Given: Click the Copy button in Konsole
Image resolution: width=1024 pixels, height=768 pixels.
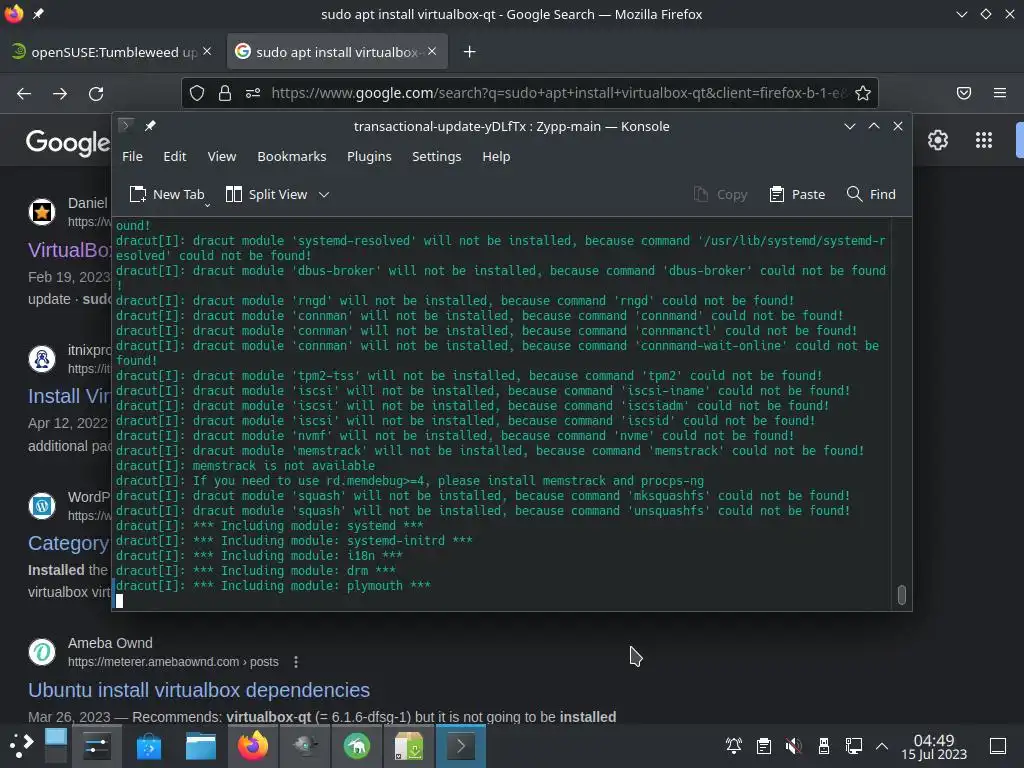Looking at the screenshot, I should tap(720, 195).
